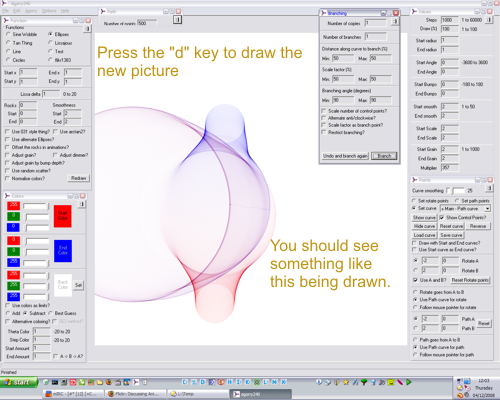The image size is (500, 400).
Task: Click the green play arrow taskbar icon
Action: click(409, 382)
